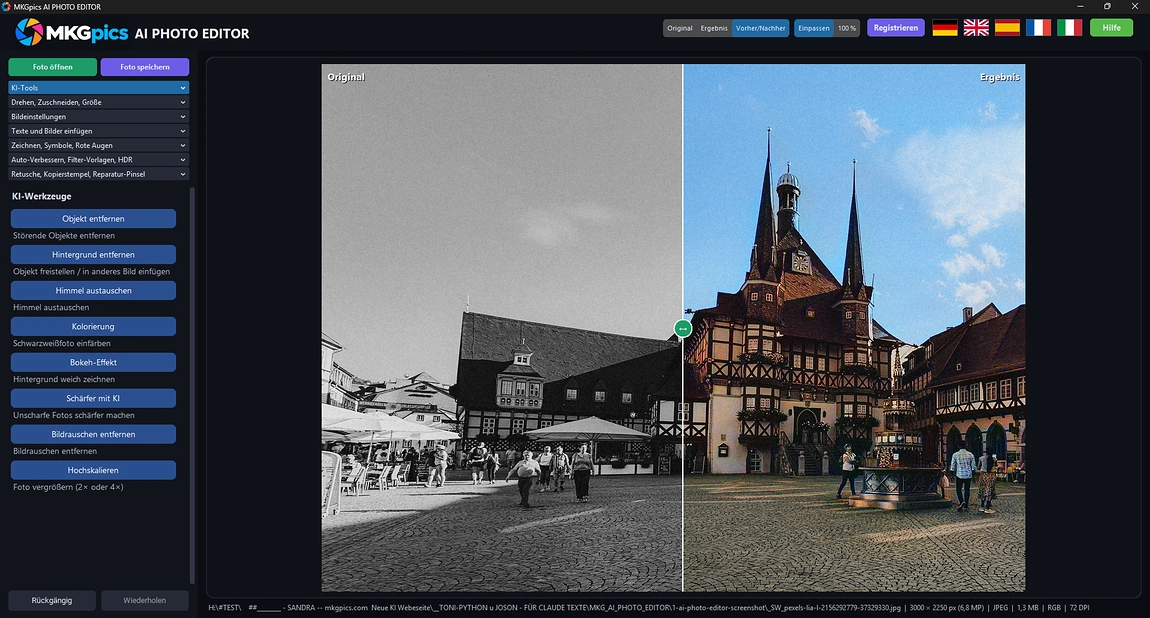1150x618 pixels.
Task: Pick the French flag language option
Action: pos(1039,28)
